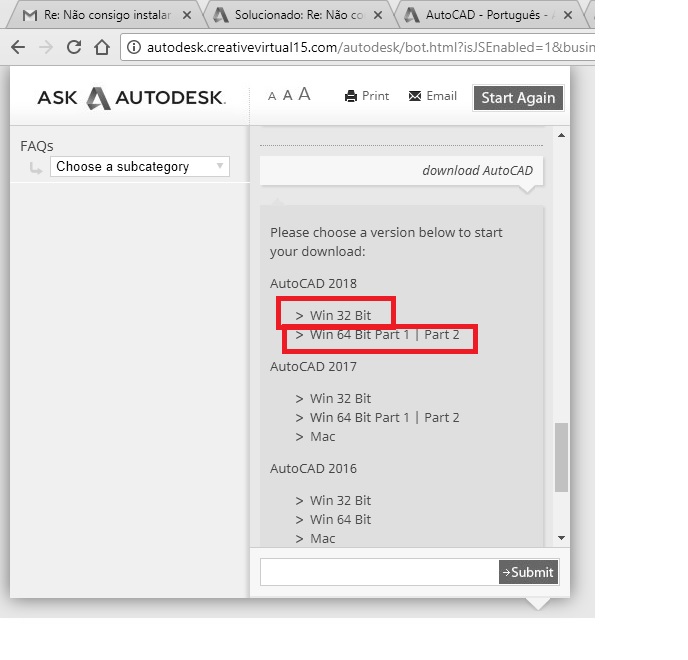Click the chat scrollbar down arrow
The width and height of the screenshot is (688, 660).
pos(561,538)
